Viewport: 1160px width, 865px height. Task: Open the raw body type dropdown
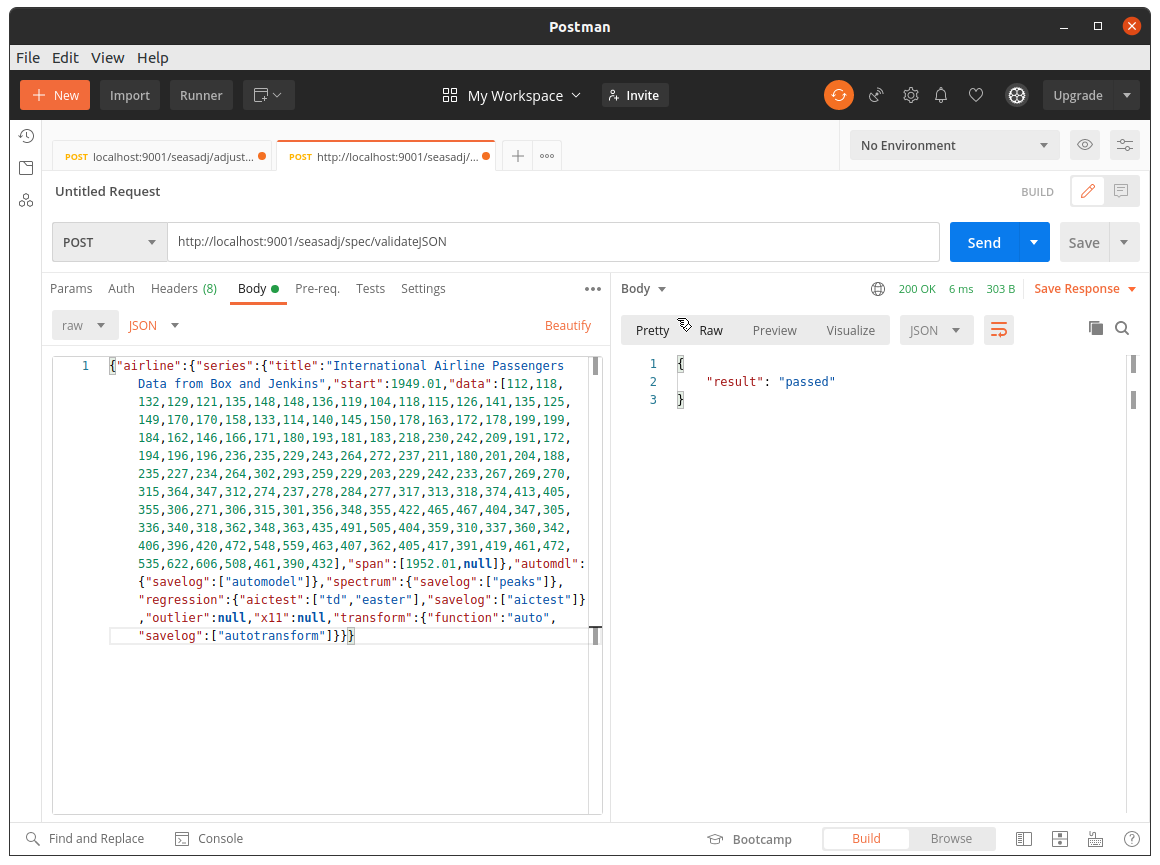(x=84, y=326)
